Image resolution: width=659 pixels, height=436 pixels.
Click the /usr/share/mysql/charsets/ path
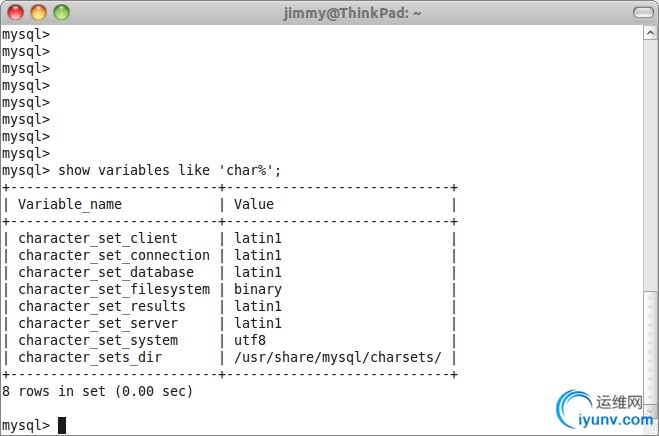(338, 357)
